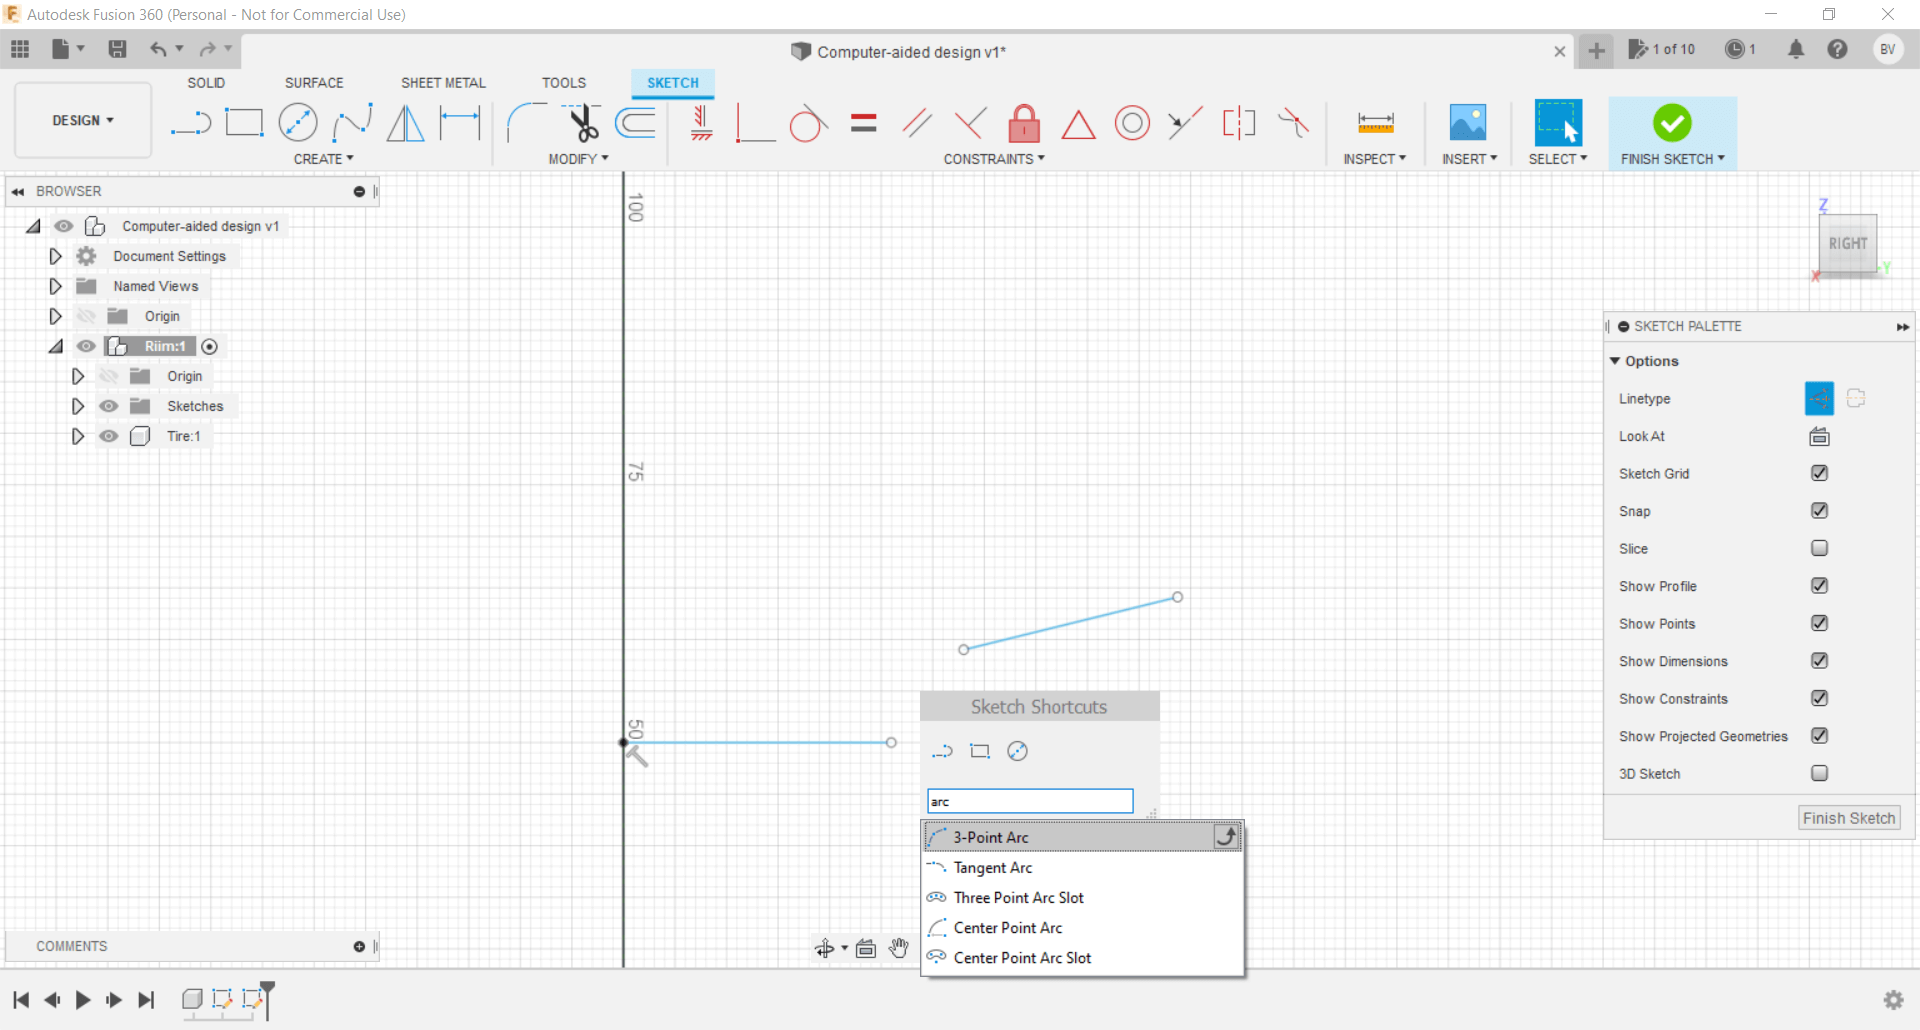
Task: Apply the Symmetry constraint
Action: [x=1239, y=123]
